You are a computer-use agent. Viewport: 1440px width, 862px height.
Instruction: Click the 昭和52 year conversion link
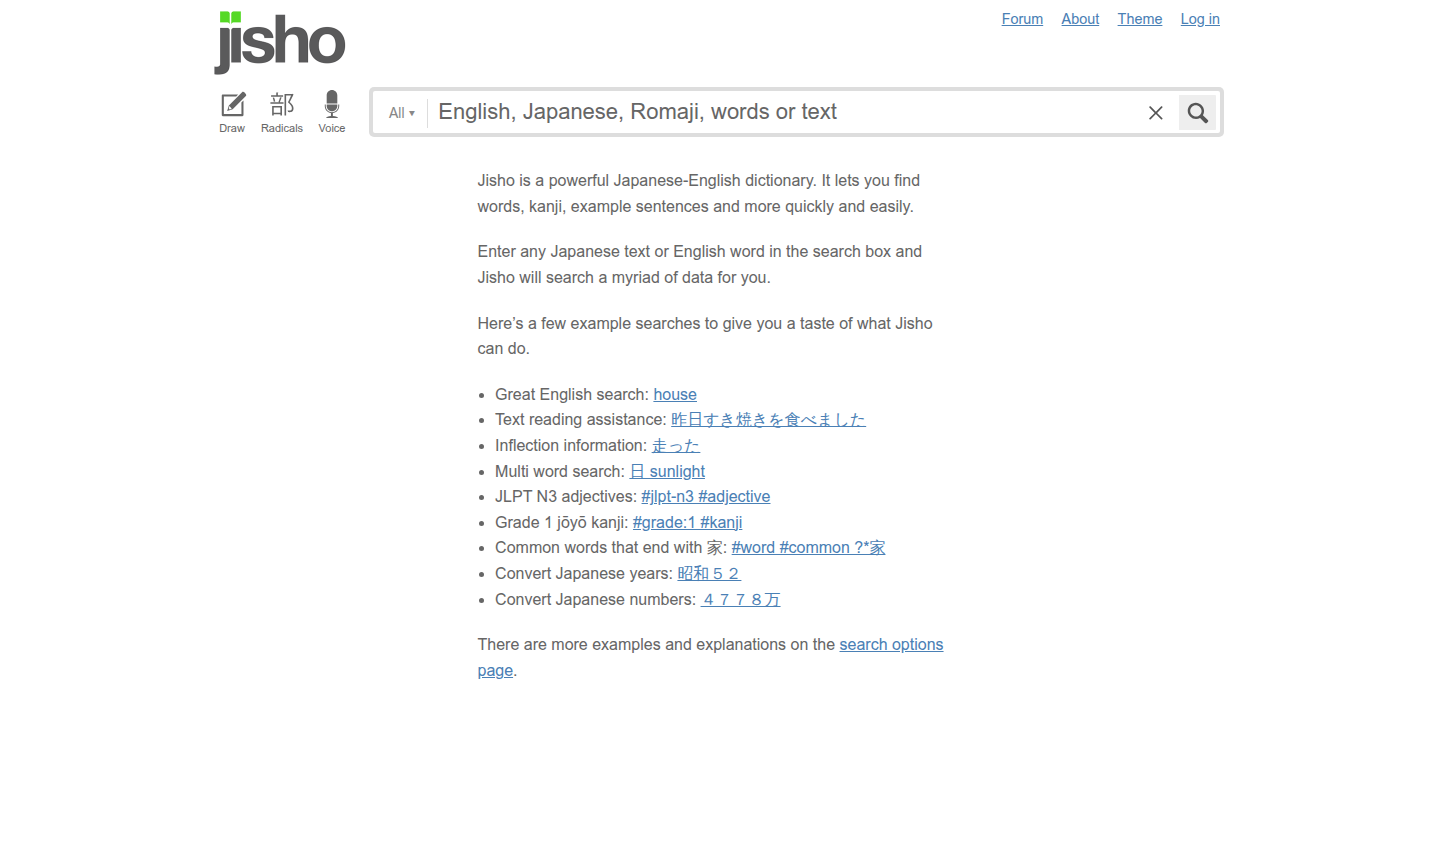pyautogui.click(x=708, y=574)
